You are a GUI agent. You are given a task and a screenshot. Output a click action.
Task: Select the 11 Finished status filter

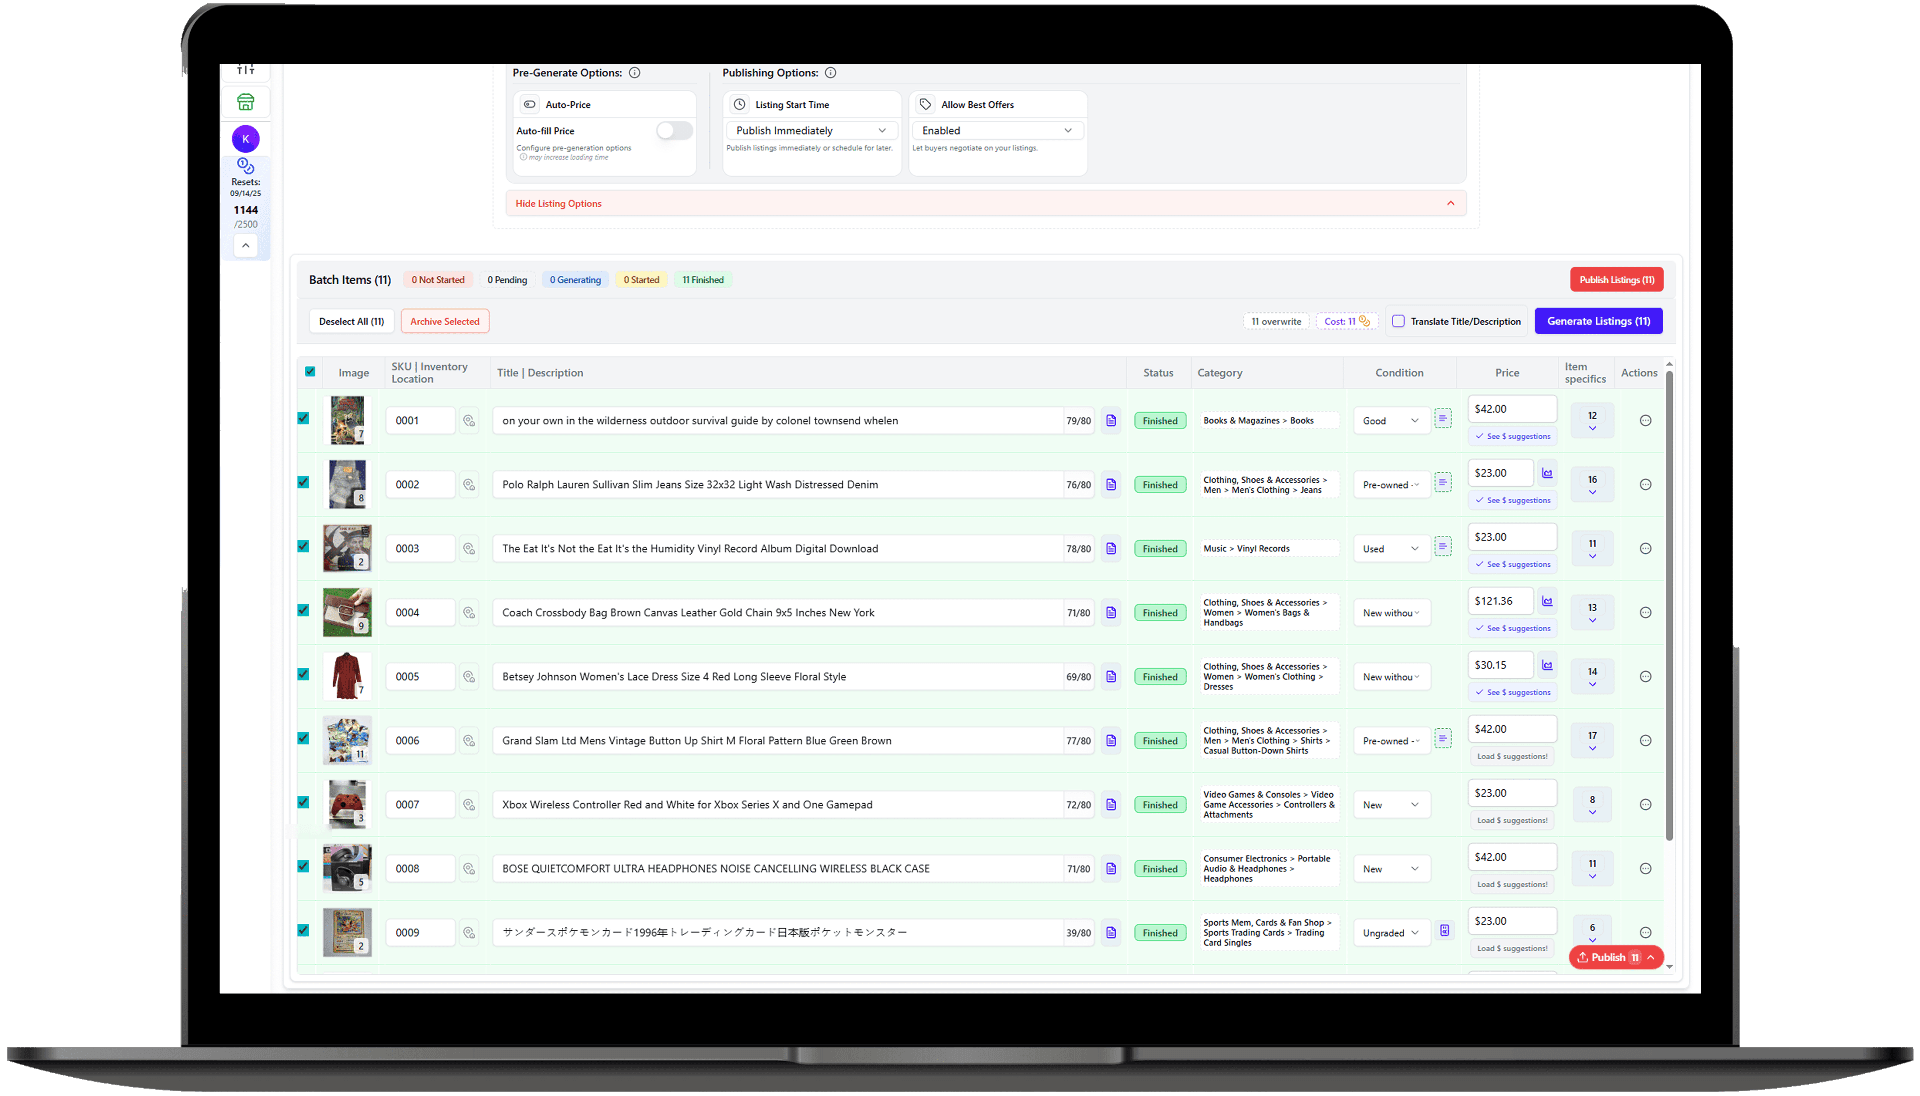(x=702, y=279)
